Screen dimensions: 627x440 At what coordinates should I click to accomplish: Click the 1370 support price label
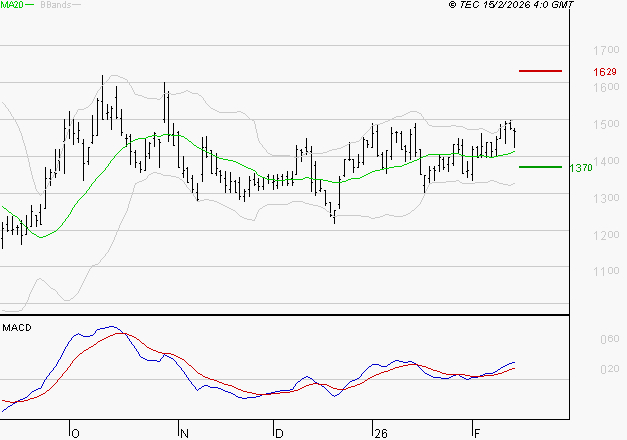[x=581, y=168]
